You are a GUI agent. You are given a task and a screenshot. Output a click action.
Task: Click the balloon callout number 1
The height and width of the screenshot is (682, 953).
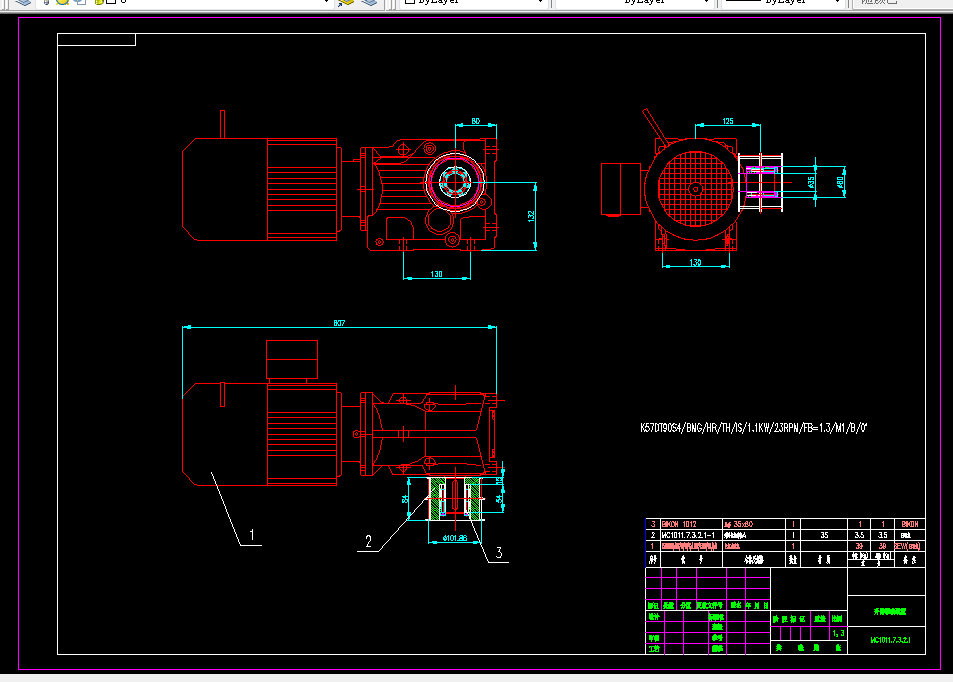[x=252, y=536]
